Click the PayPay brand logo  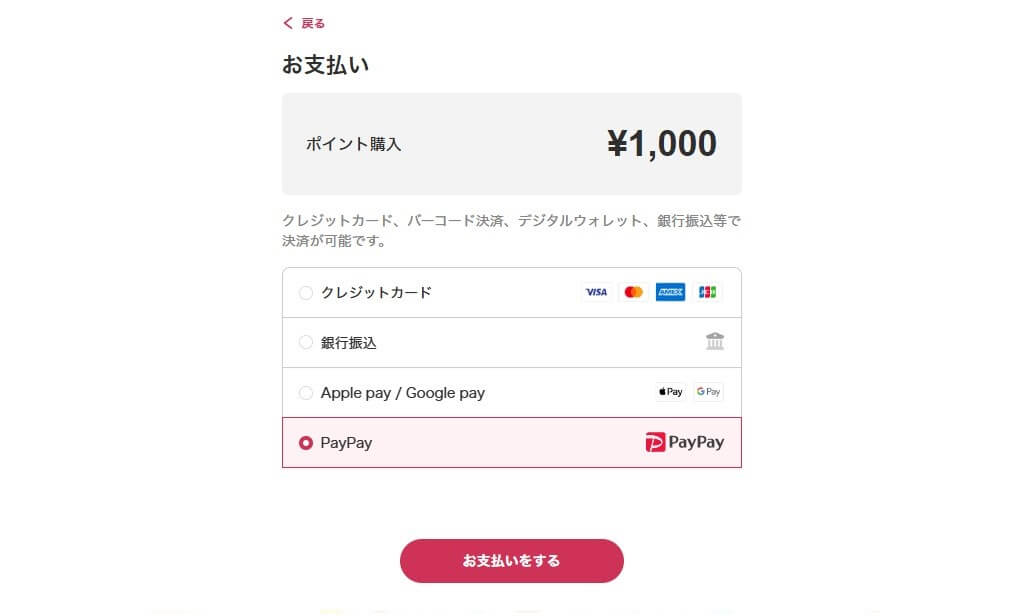pos(685,442)
